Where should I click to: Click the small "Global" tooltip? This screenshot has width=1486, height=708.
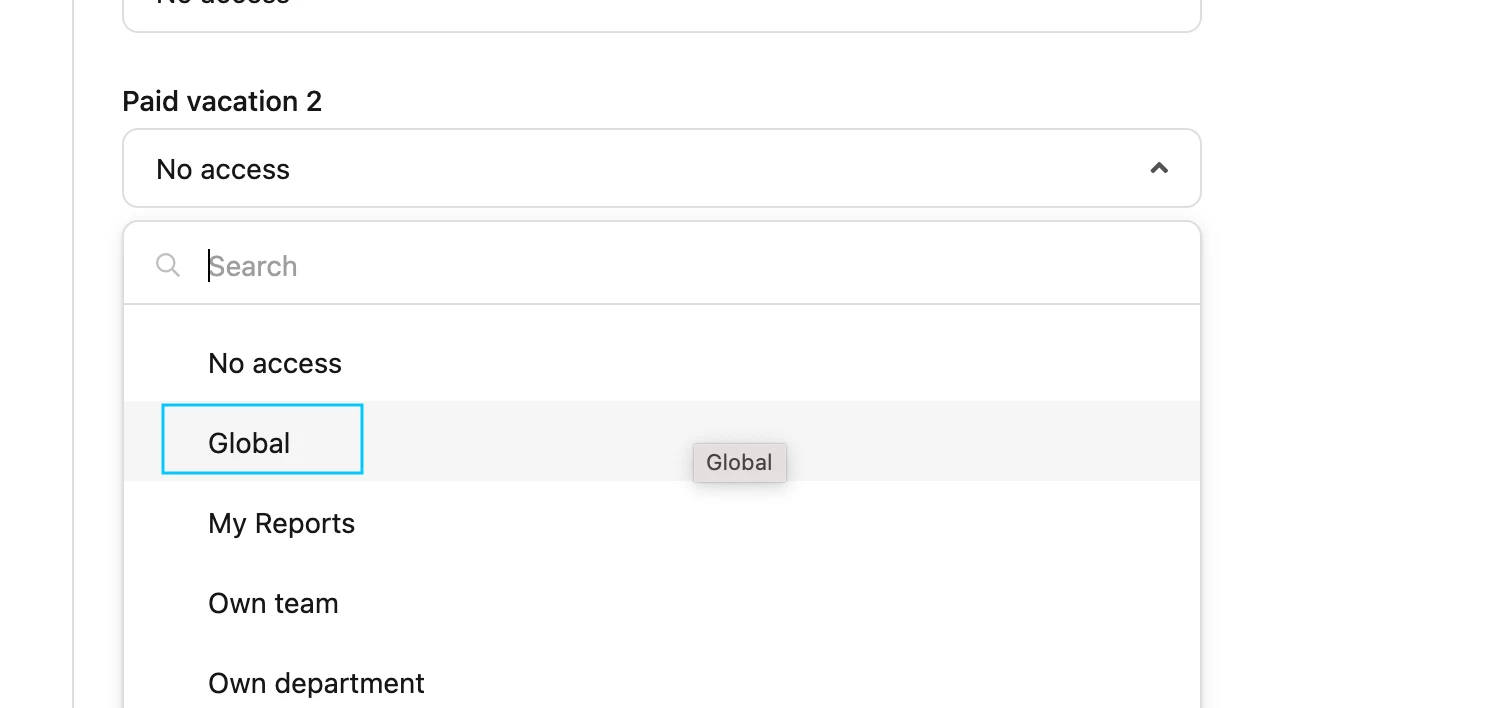740,463
